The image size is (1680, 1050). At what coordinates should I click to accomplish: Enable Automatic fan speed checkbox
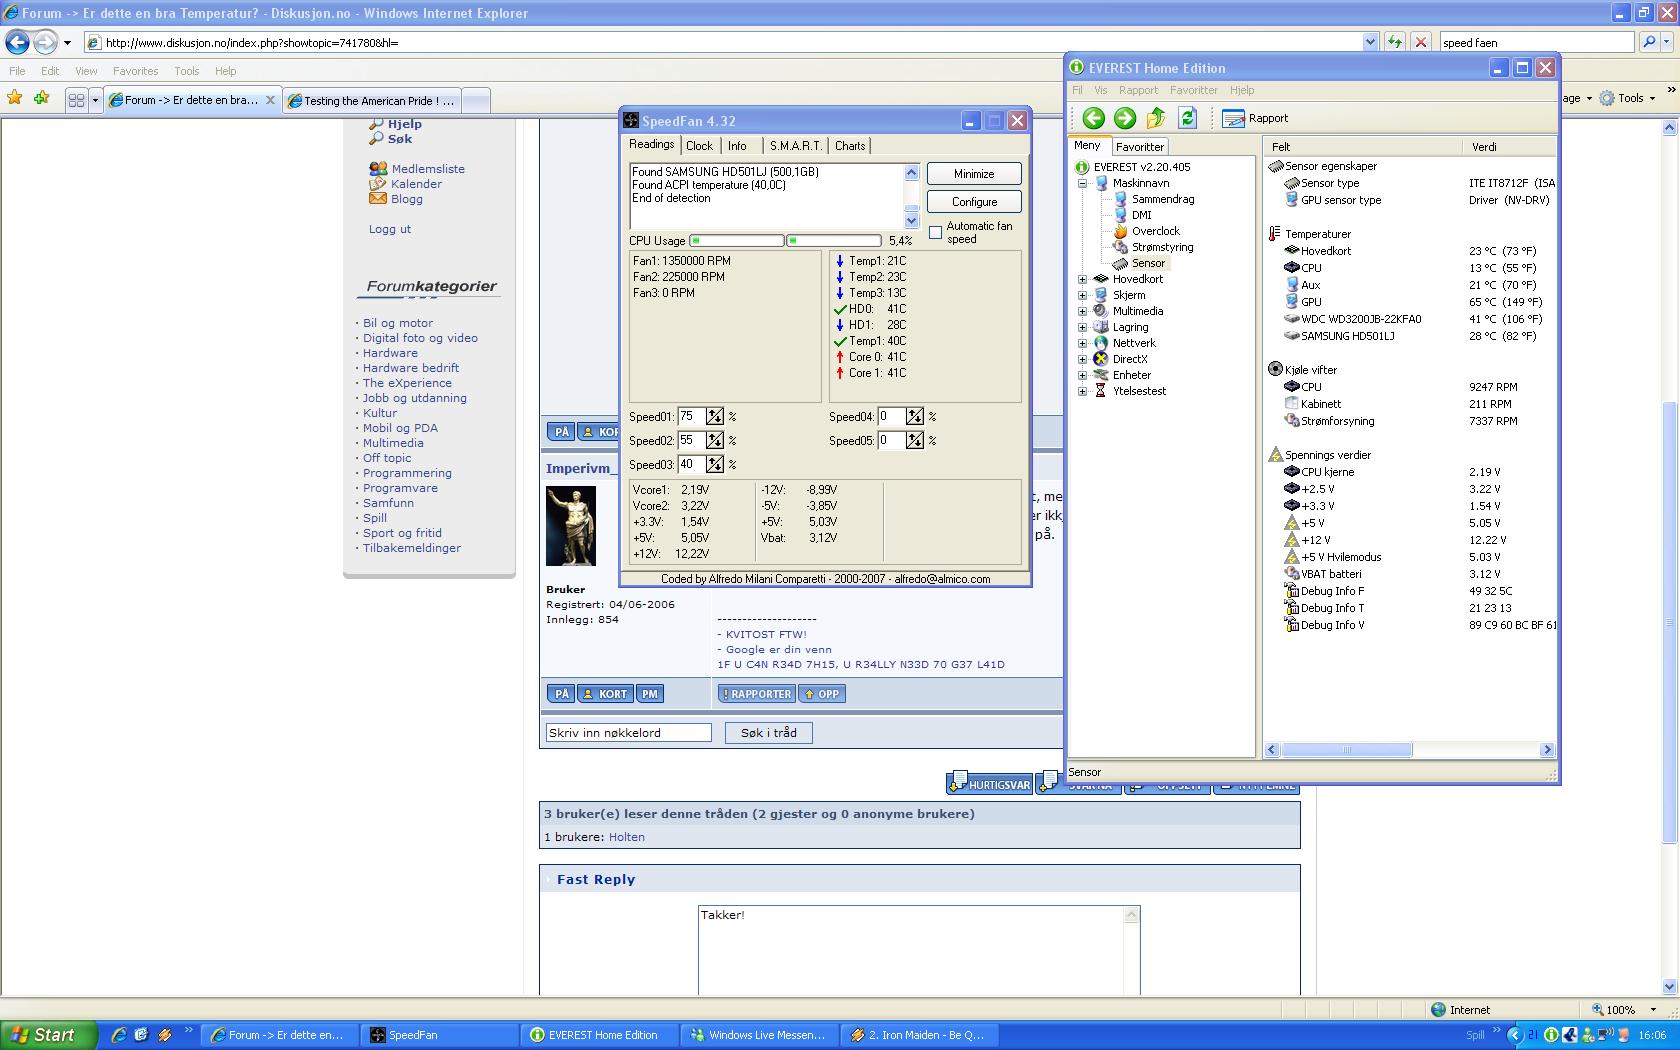[935, 232]
